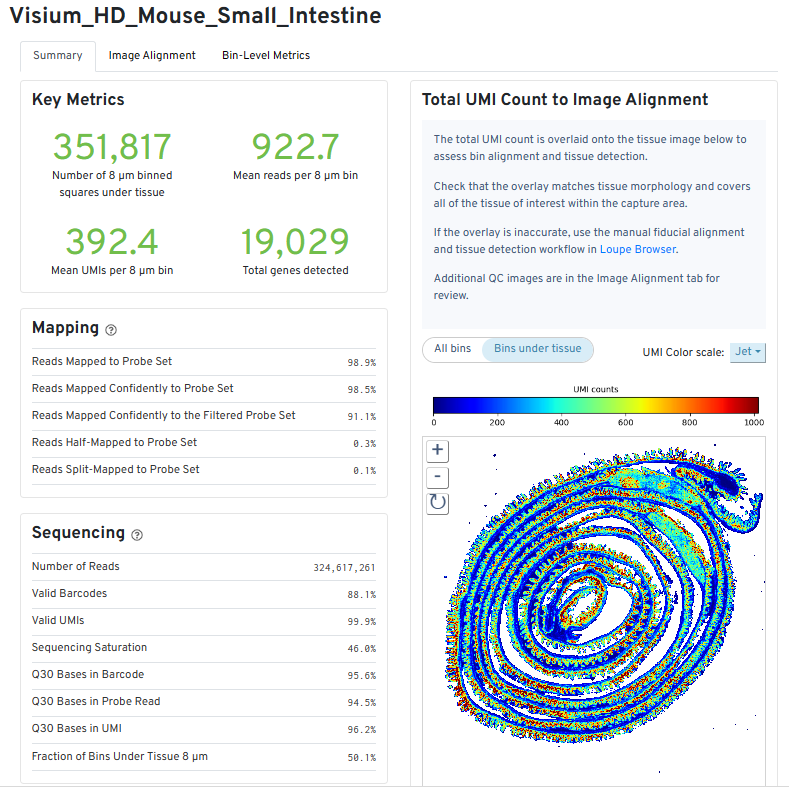This screenshot has width=789, height=787.
Task: Click the UMI counts color bar
Action: point(595,405)
